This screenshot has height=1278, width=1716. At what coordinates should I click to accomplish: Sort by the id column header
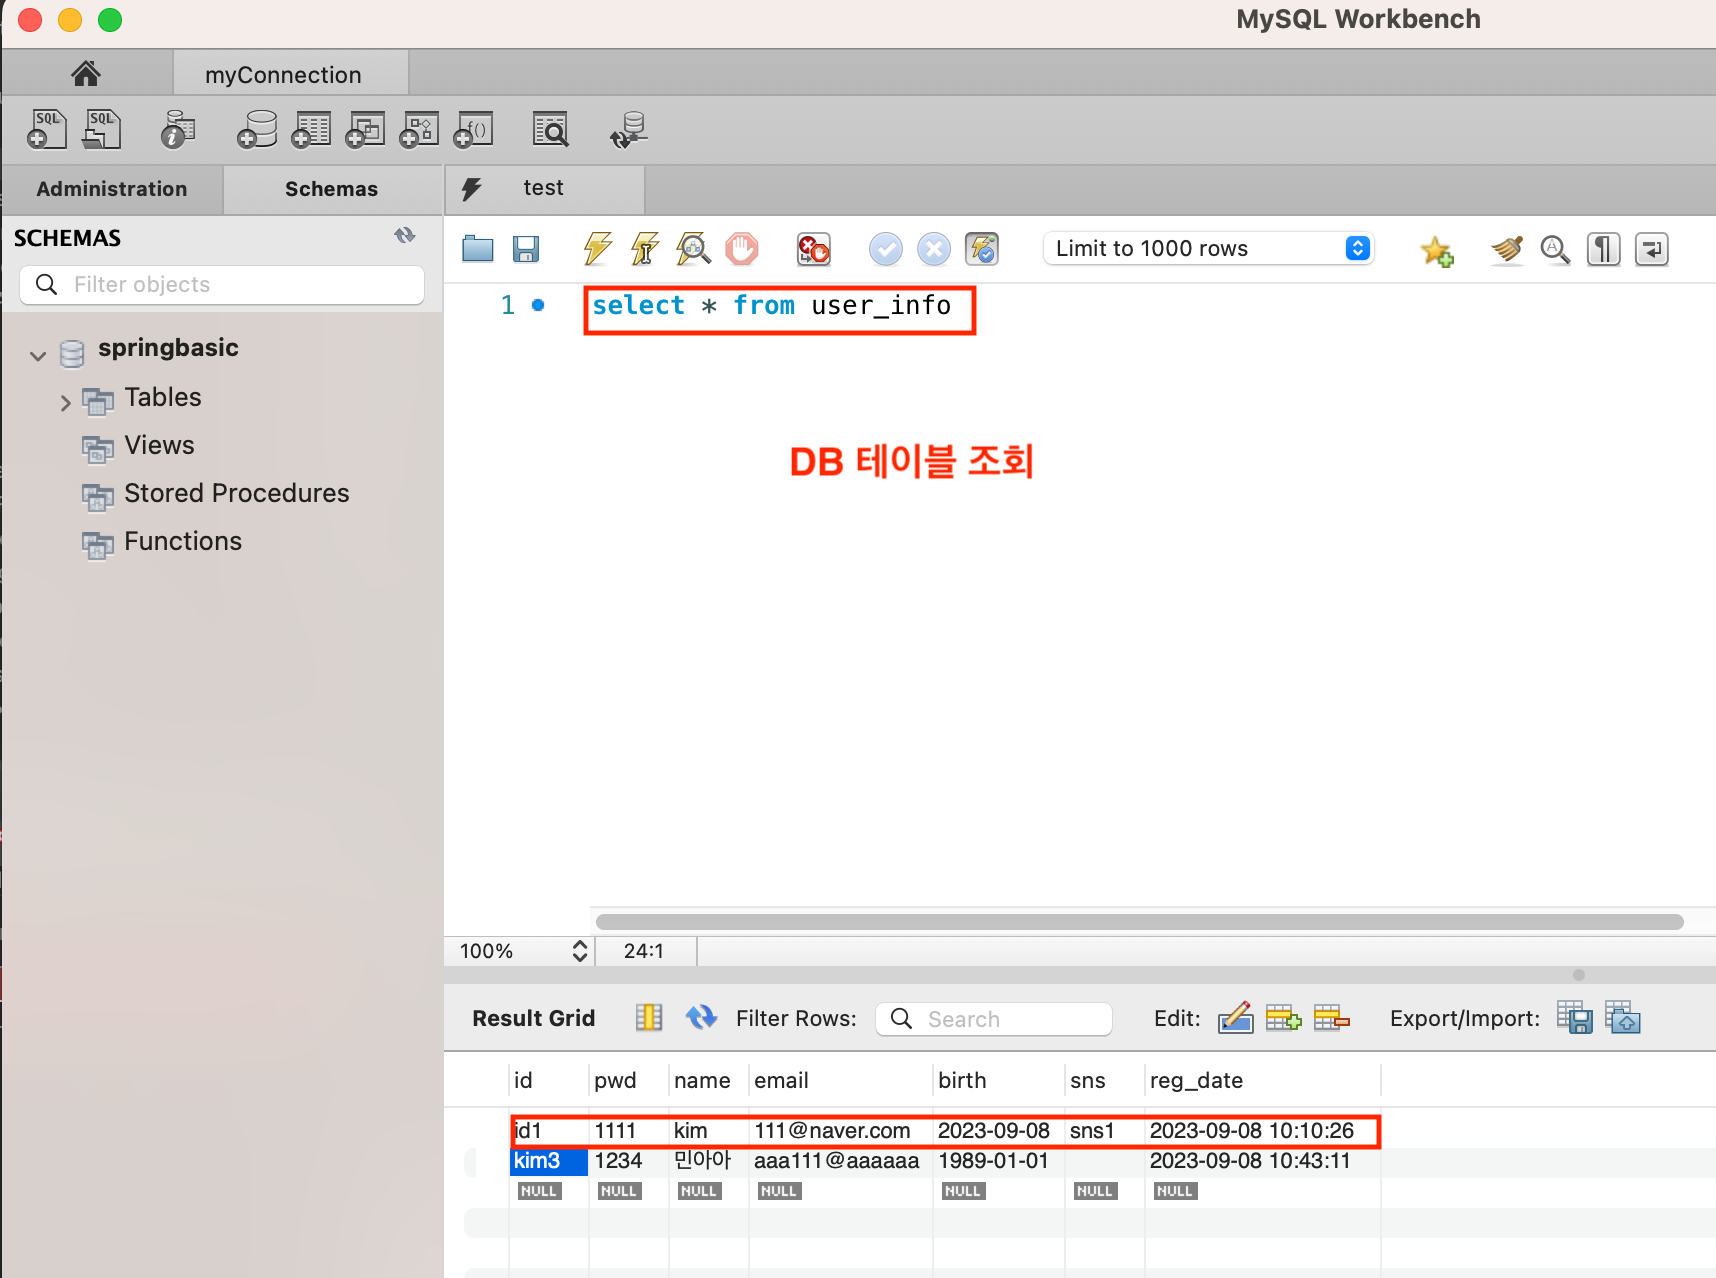tap(549, 1080)
